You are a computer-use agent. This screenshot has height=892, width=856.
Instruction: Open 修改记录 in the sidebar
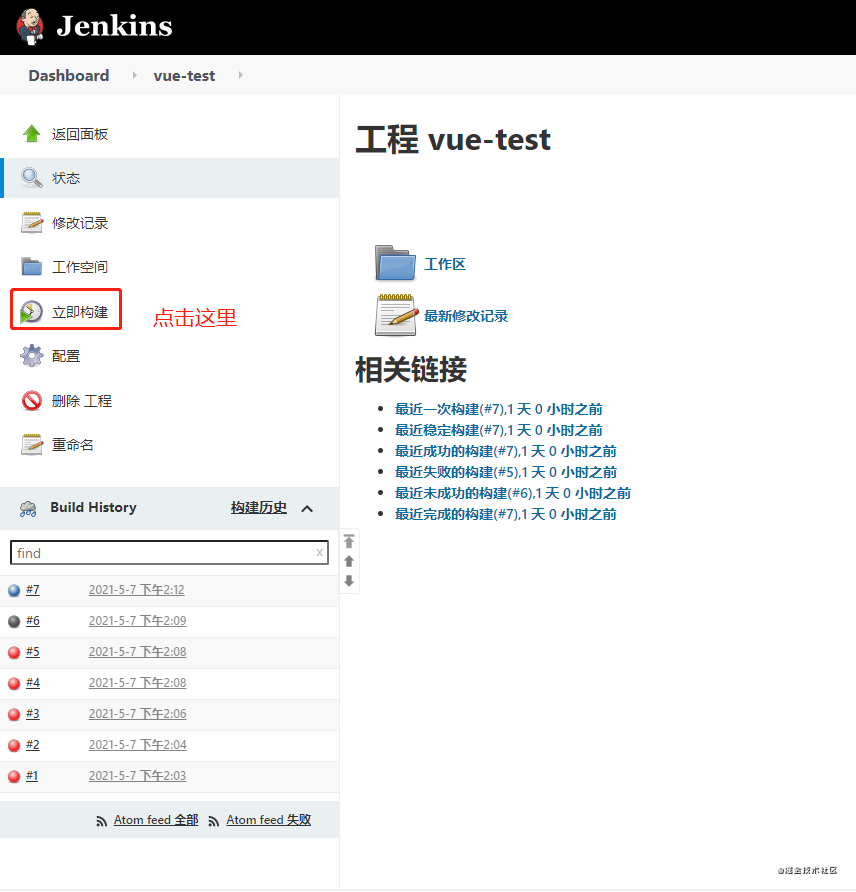[x=80, y=223]
